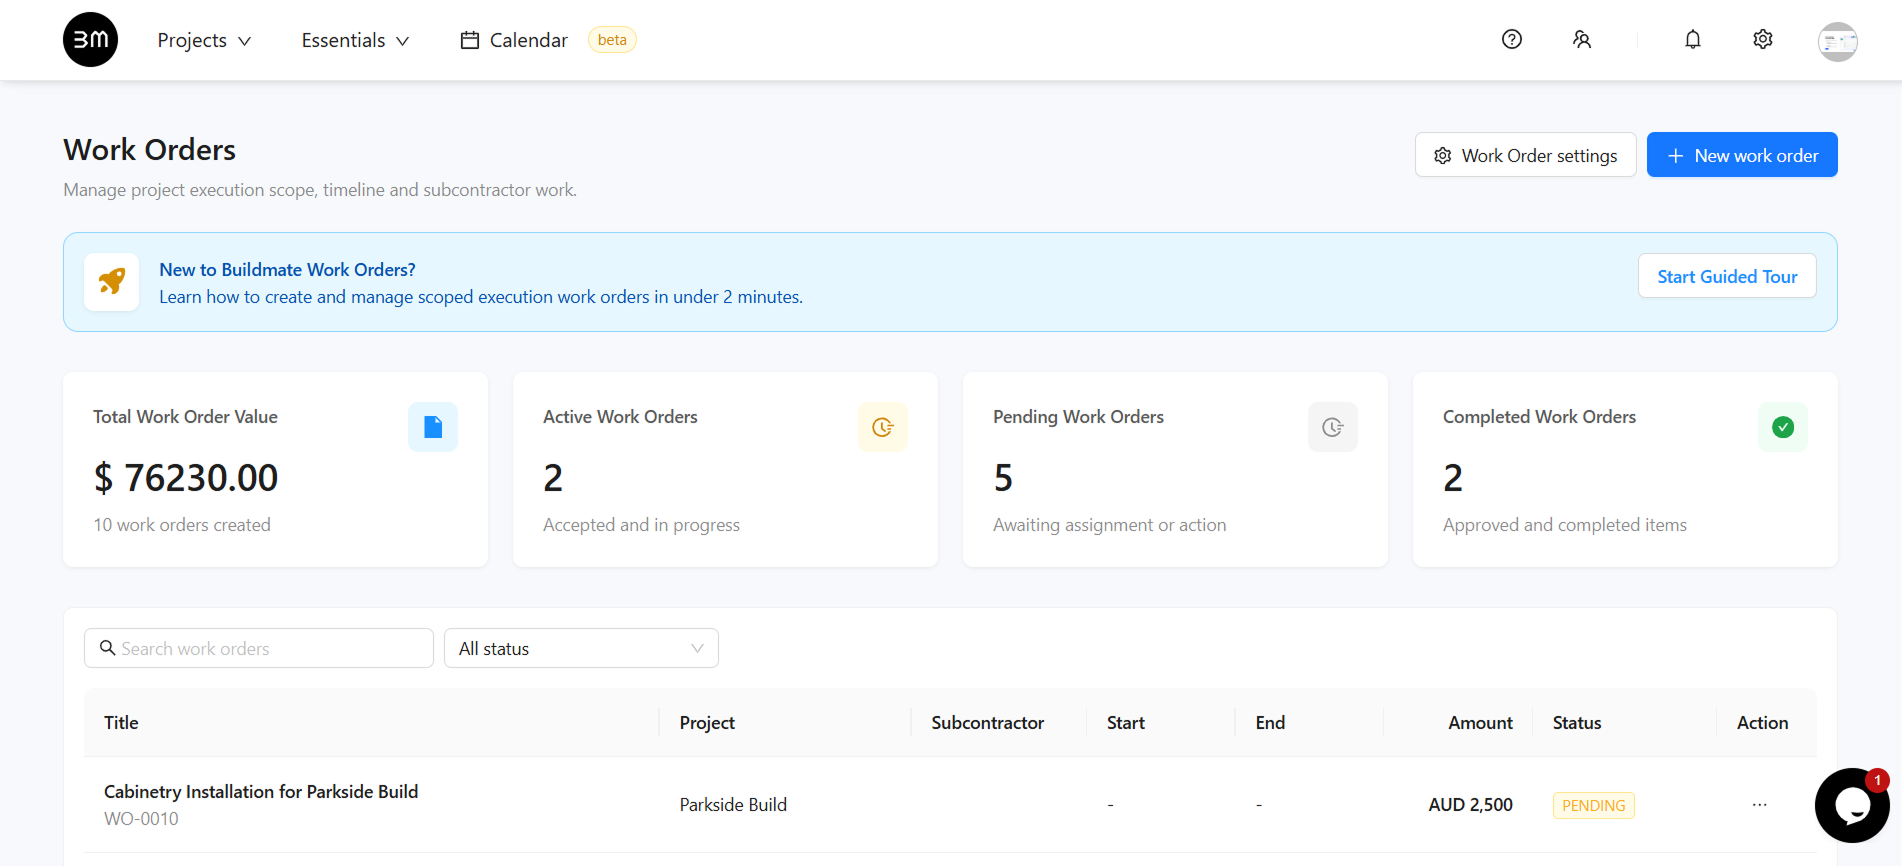Click the green check icon on Completed Work Orders card
The width and height of the screenshot is (1902, 866).
(1783, 427)
